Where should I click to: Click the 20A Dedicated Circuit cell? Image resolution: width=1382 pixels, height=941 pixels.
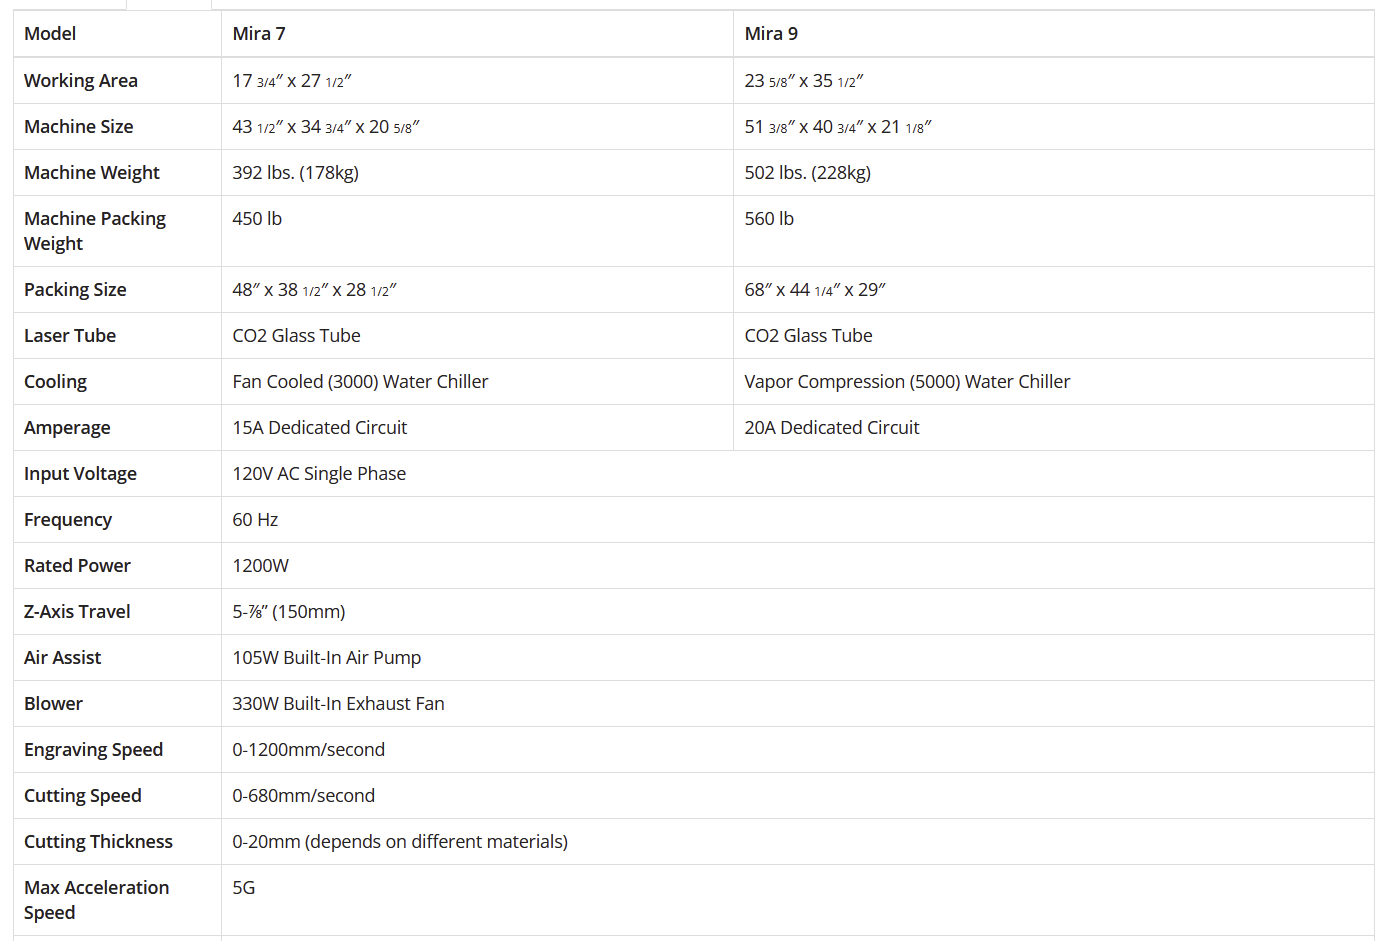831,428
